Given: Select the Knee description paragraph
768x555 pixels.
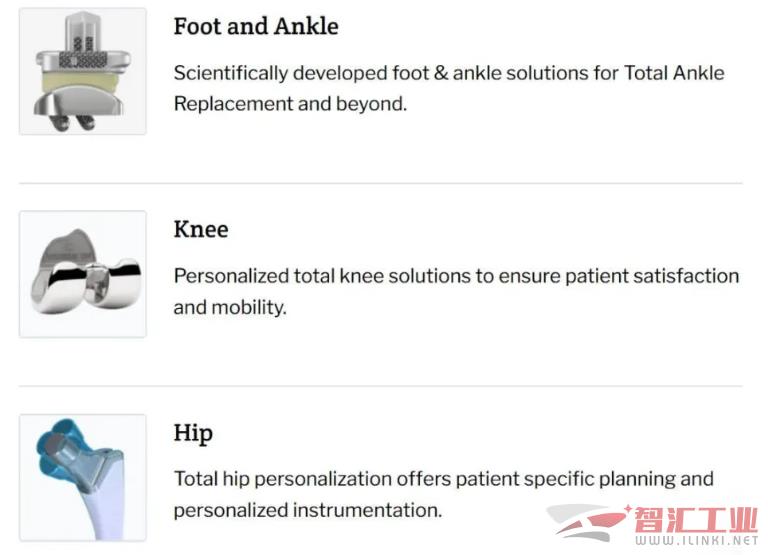Looking at the screenshot, I should pos(456,292).
